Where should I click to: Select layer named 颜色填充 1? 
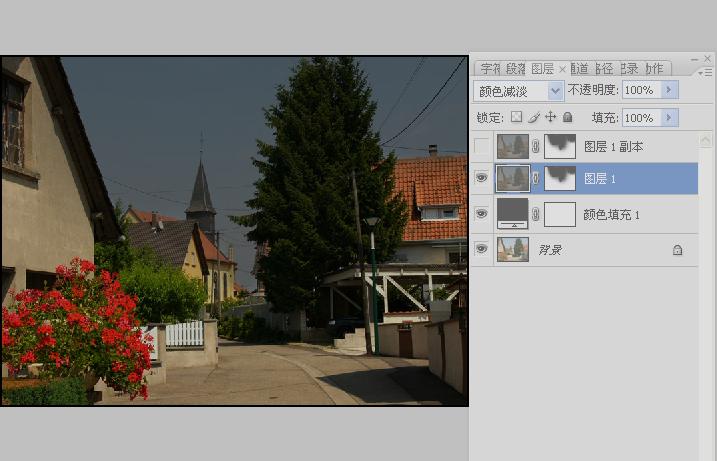tap(611, 214)
